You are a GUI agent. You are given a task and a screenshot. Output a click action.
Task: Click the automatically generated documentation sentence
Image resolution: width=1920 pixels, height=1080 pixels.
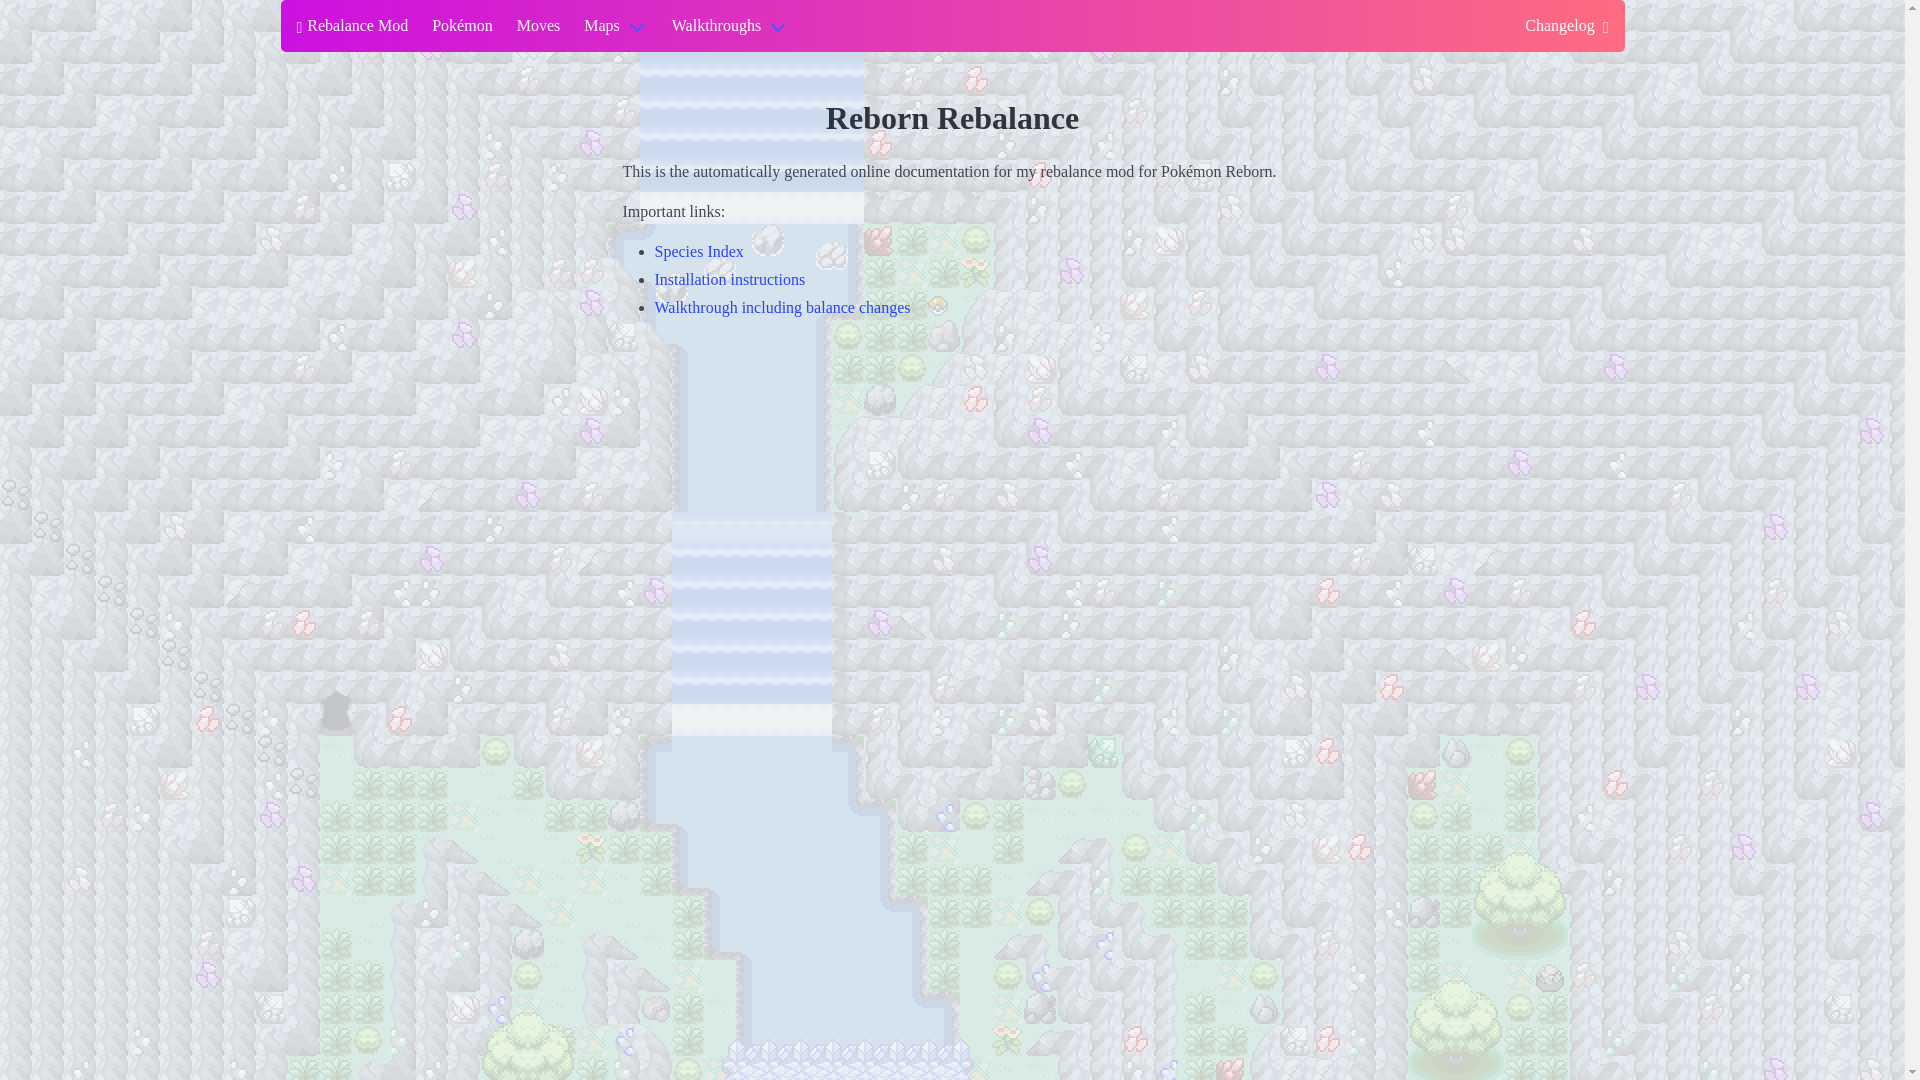tap(949, 172)
